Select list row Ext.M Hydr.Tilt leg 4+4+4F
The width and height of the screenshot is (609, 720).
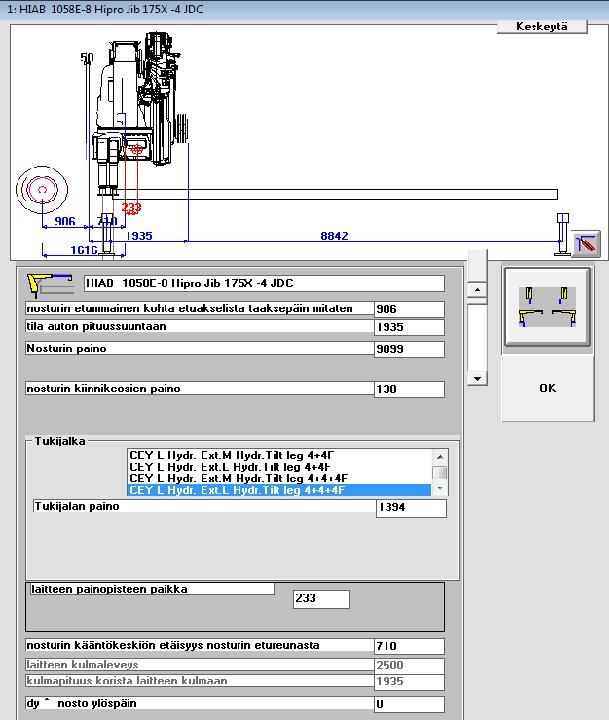pyautogui.click(x=279, y=478)
